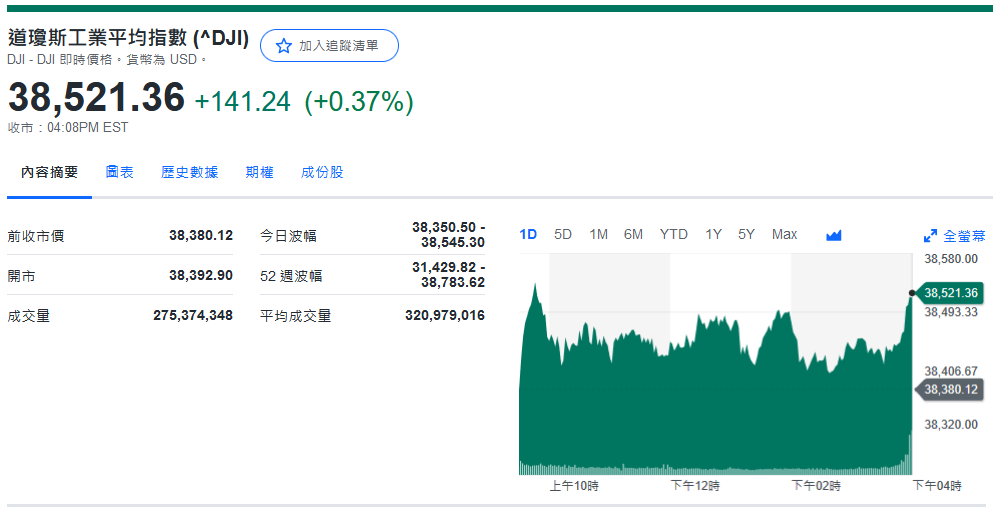Display Max chart range
The image size is (993, 513).
[784, 234]
